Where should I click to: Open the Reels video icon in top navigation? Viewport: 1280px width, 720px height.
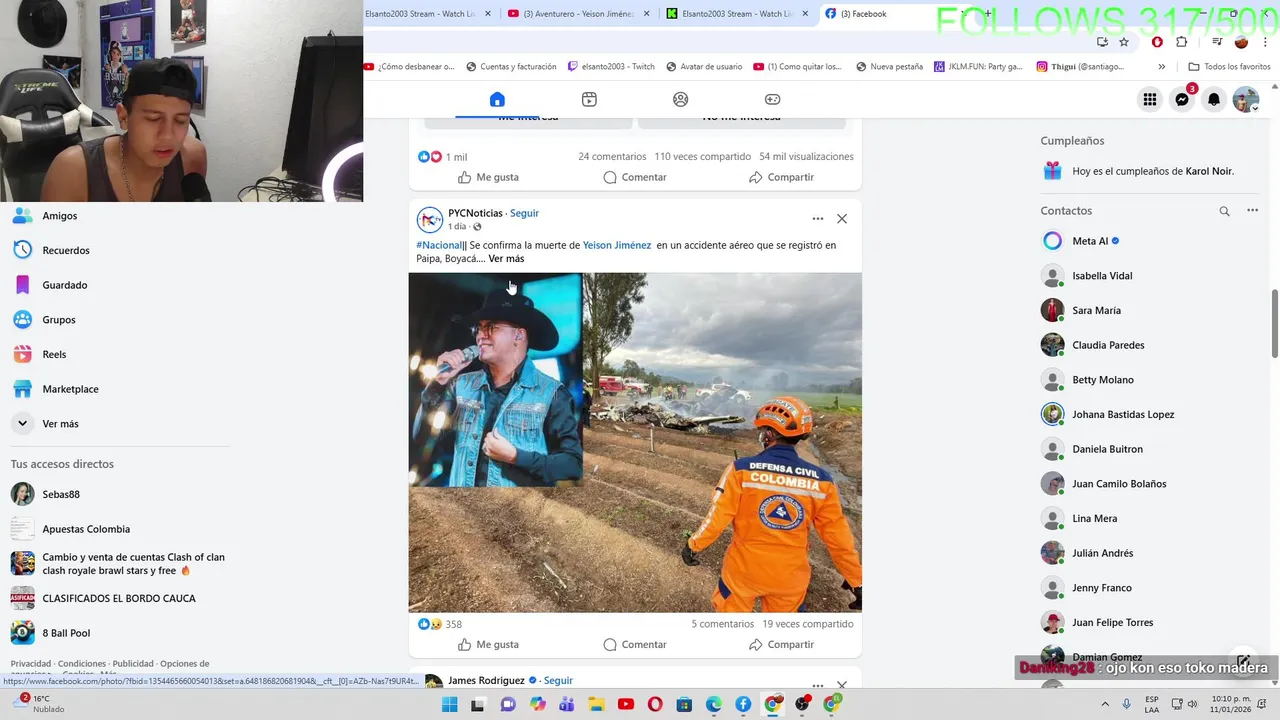[589, 99]
